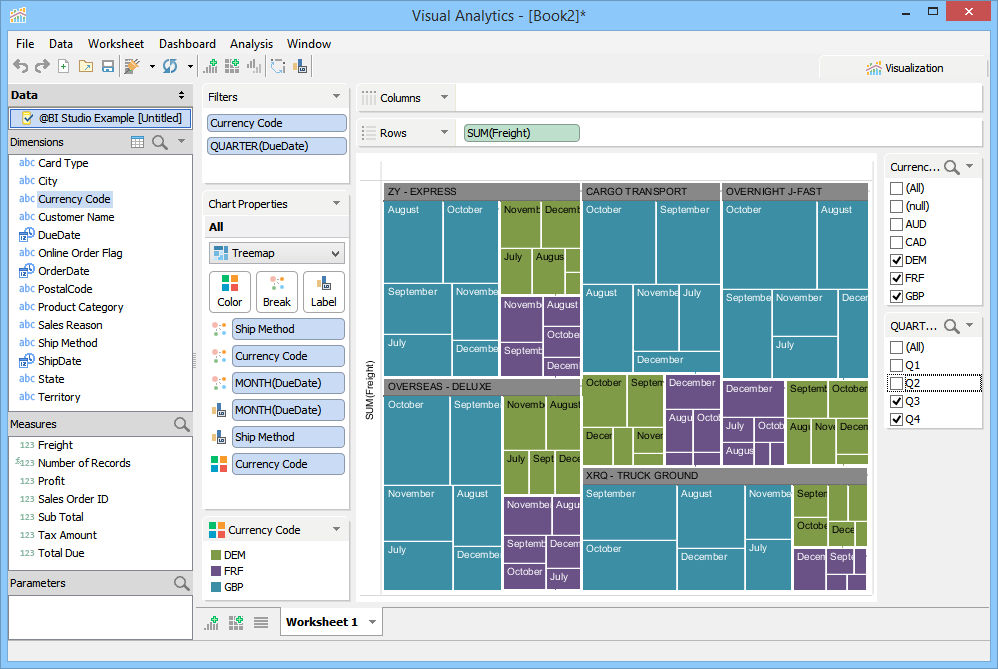Screen dimensions: 998x669
Task: Click the bottom new dashboard icon
Action: coord(236,623)
